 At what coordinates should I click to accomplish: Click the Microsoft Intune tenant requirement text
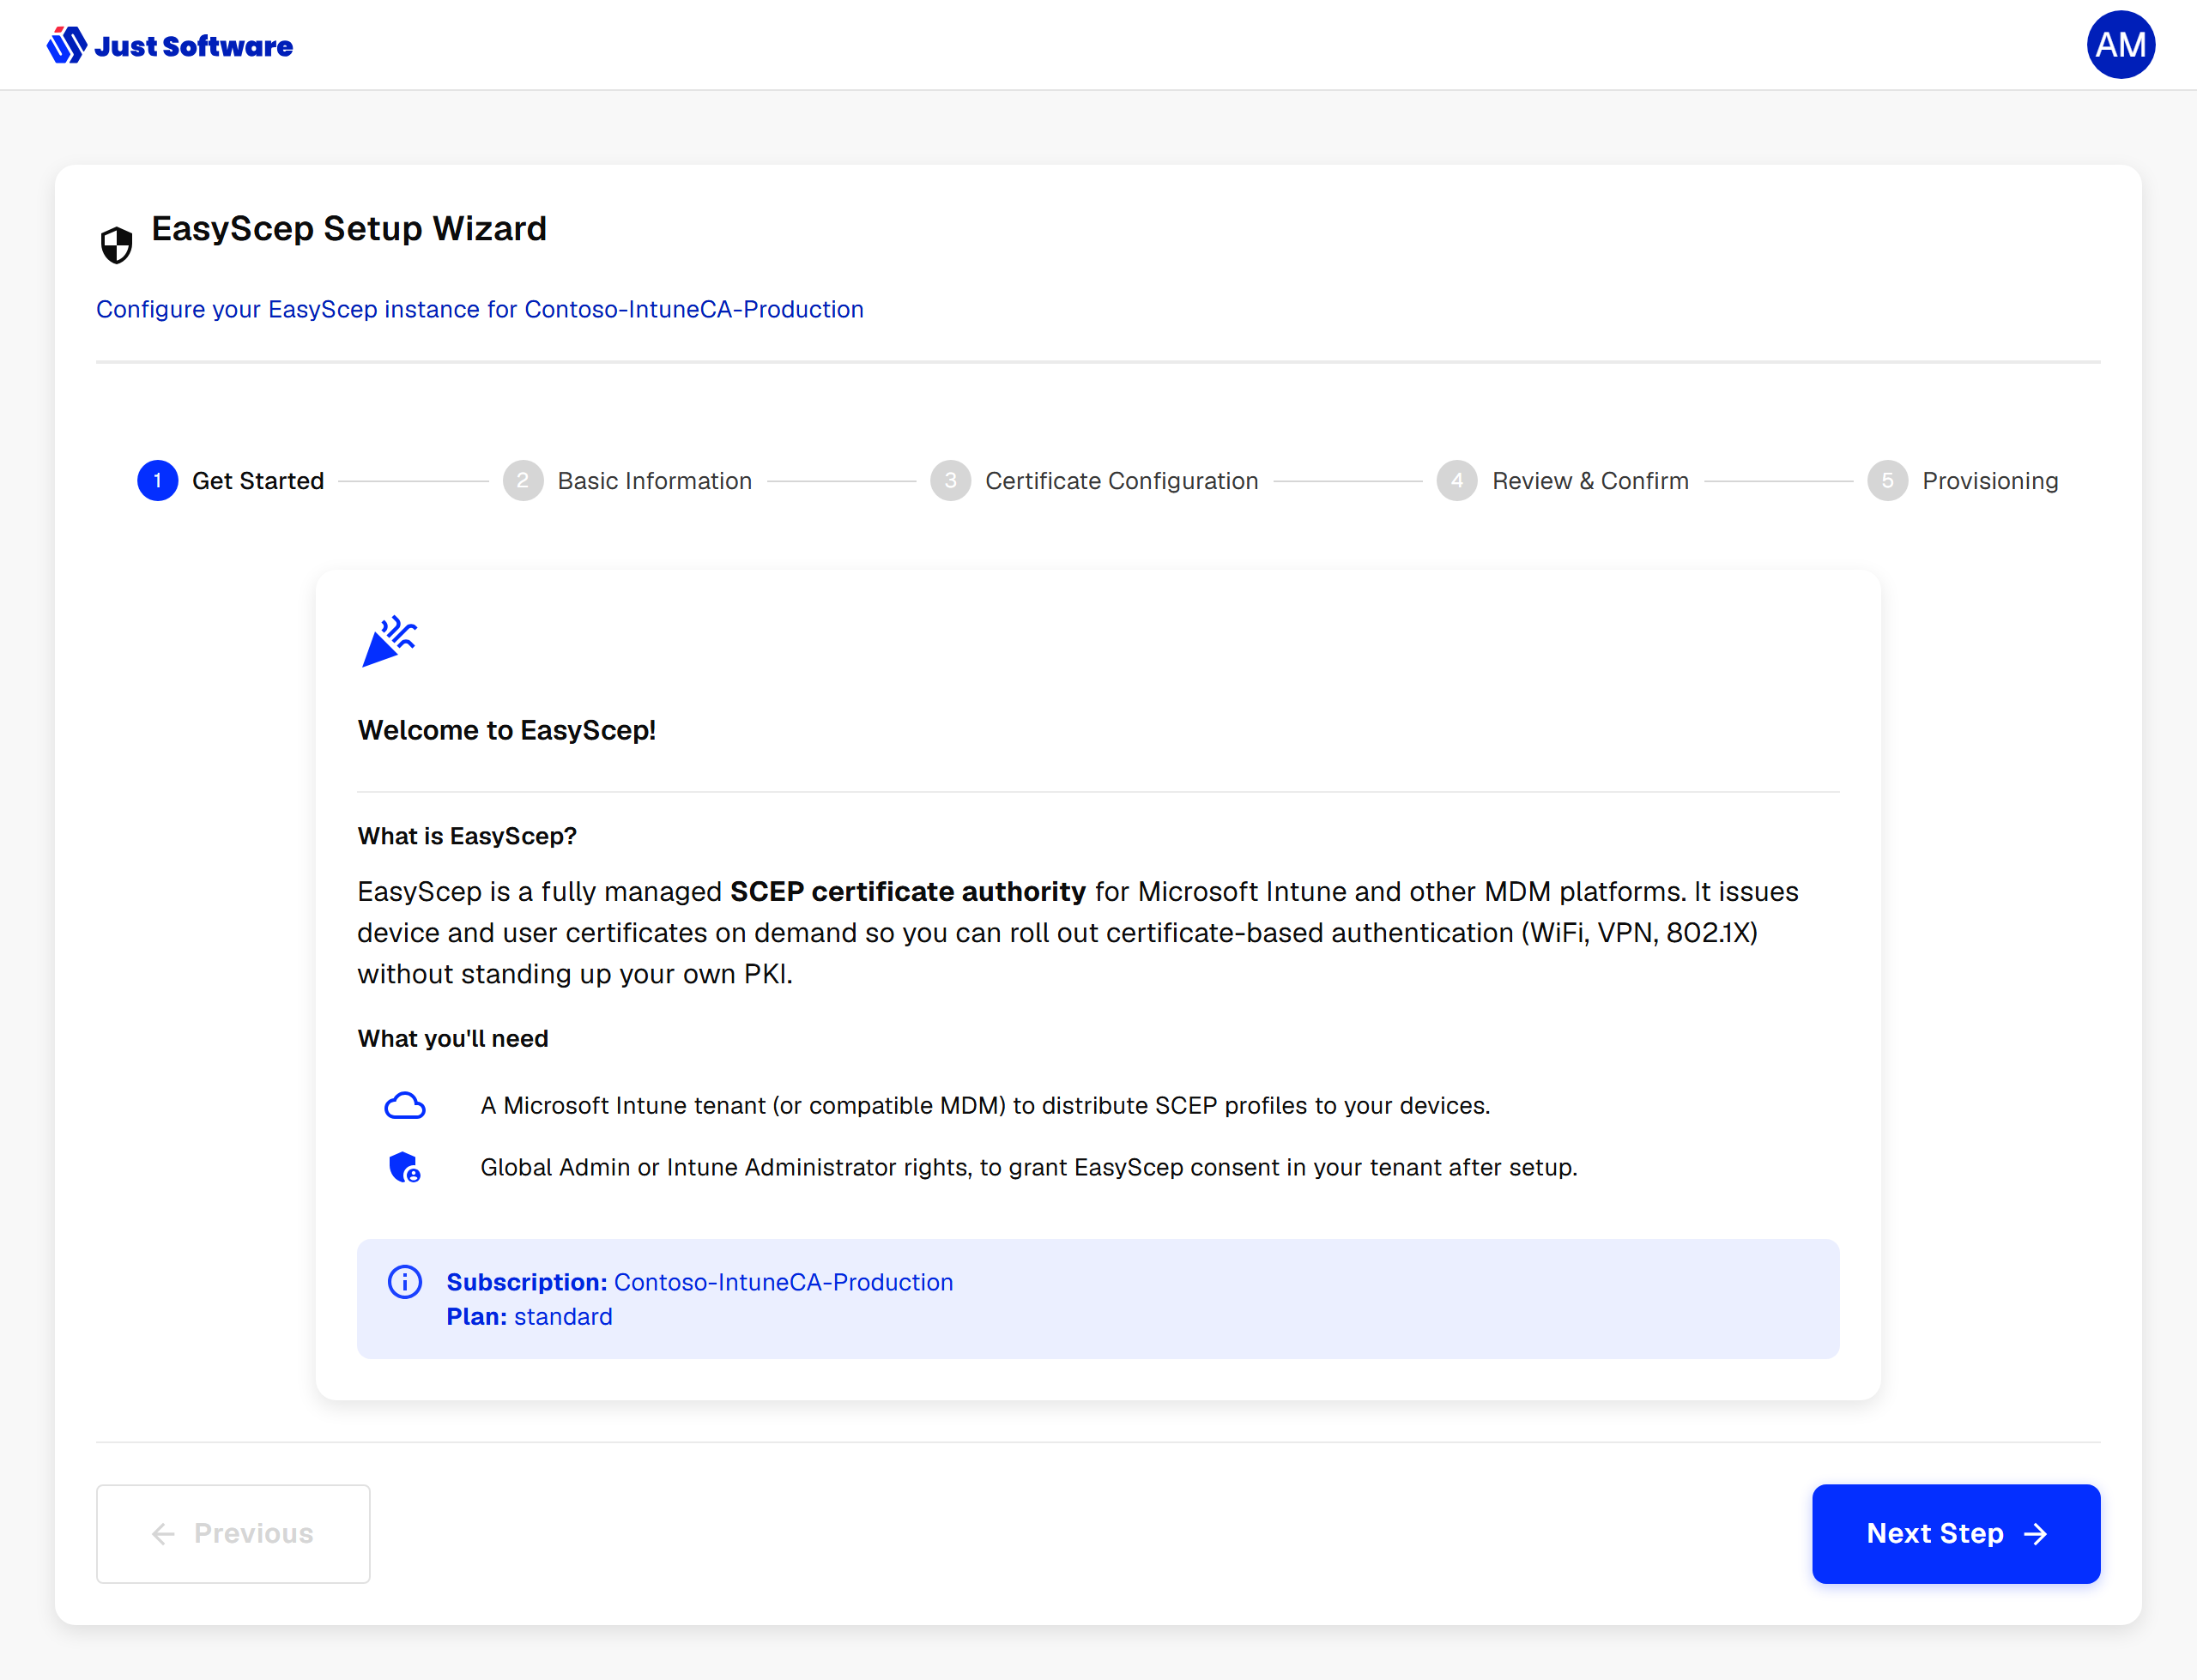(x=985, y=1105)
